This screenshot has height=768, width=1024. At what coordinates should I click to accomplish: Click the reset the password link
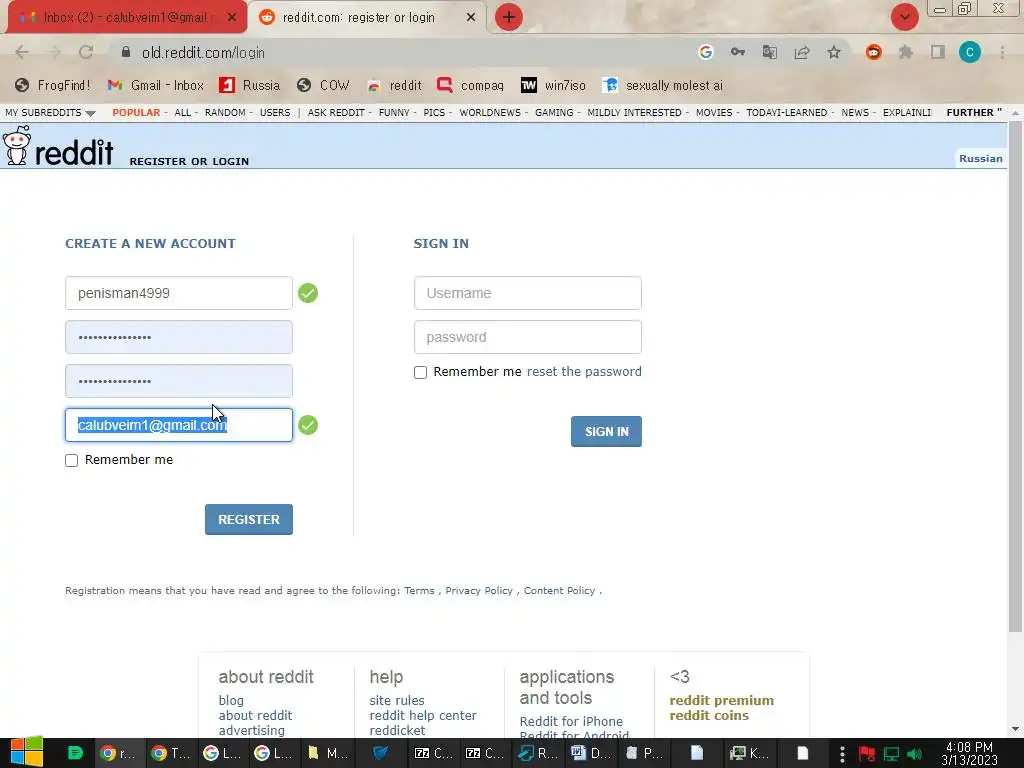click(584, 372)
